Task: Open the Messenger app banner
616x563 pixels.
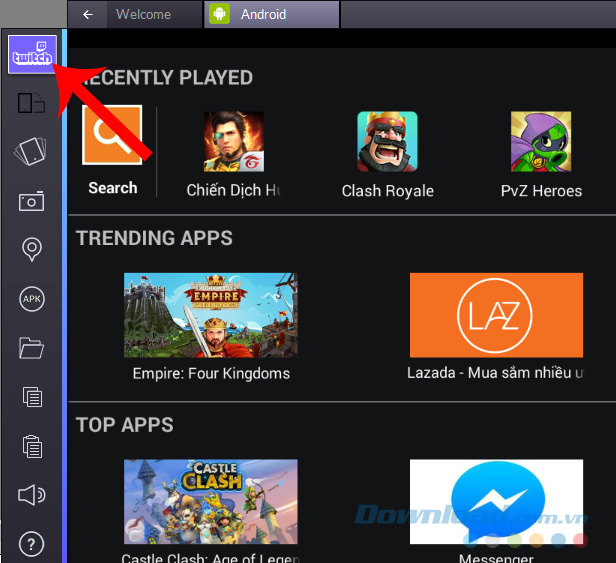Action: (496, 502)
